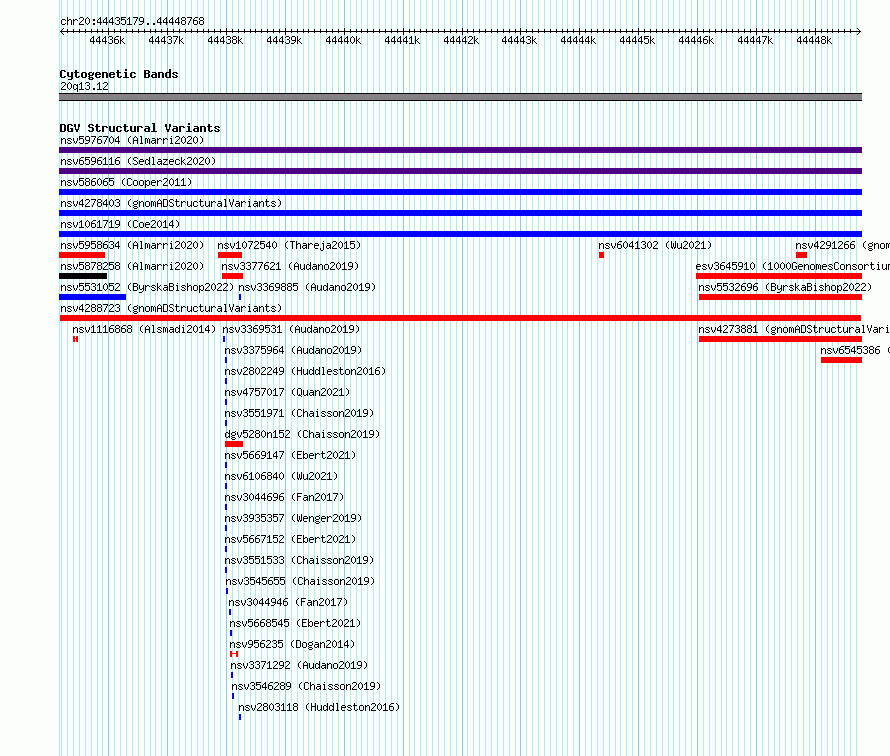The height and width of the screenshot is (756, 890).
Task: Open nsv1072540 (Thareja2015) variant label
Action: pyautogui.click(x=289, y=245)
